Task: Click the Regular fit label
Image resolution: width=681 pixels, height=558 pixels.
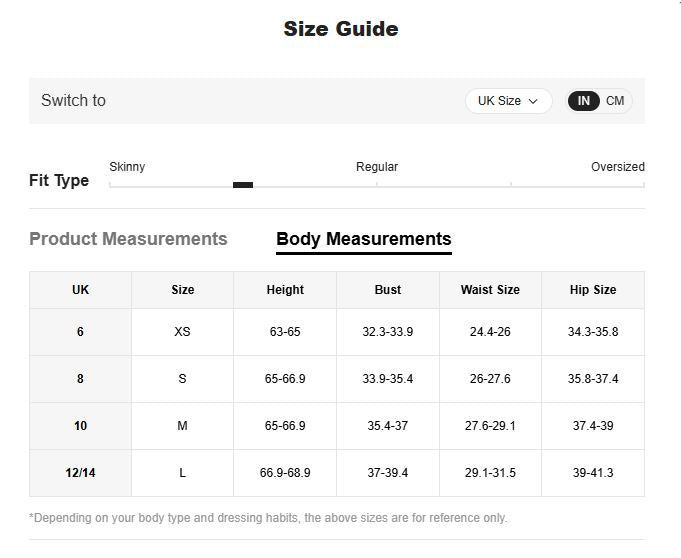Action: [377, 167]
